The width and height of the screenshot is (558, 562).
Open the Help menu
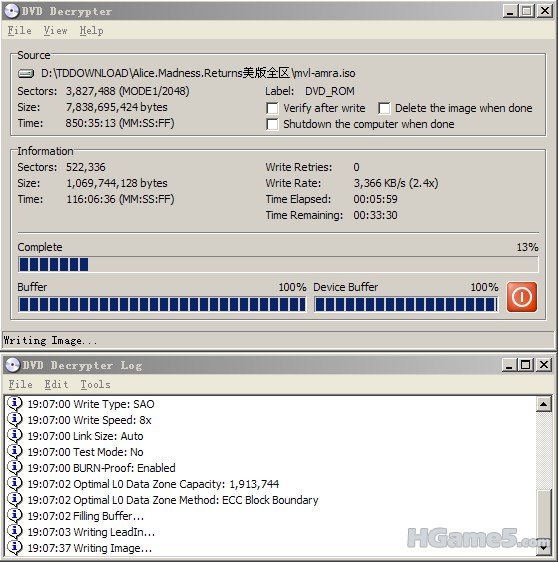[91, 31]
